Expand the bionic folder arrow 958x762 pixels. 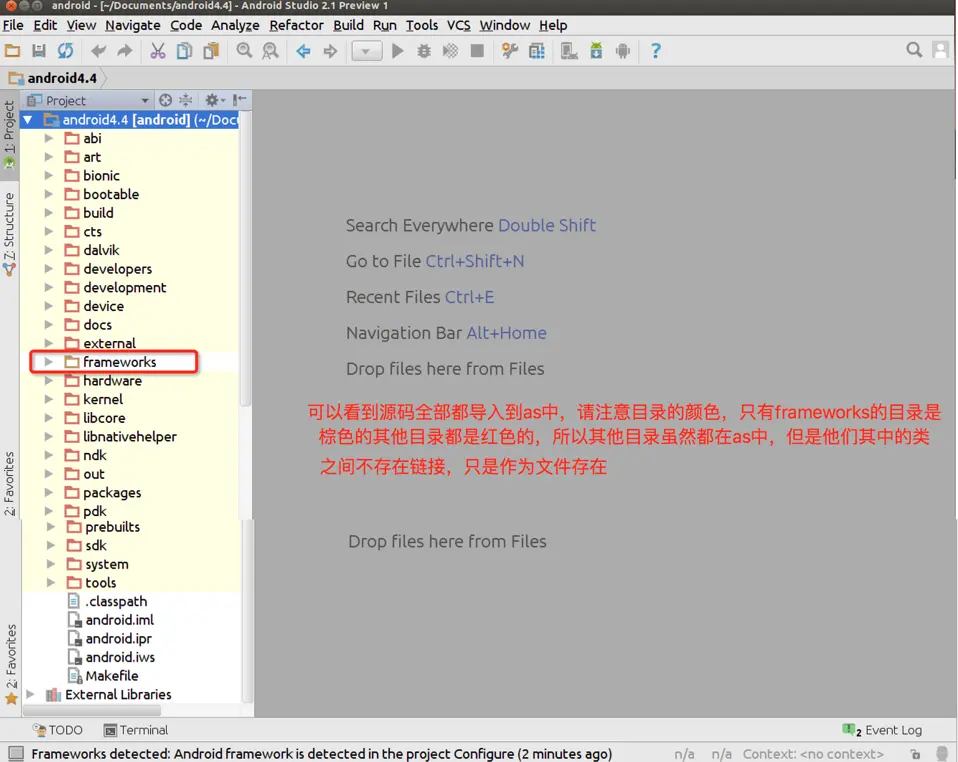pos(49,176)
